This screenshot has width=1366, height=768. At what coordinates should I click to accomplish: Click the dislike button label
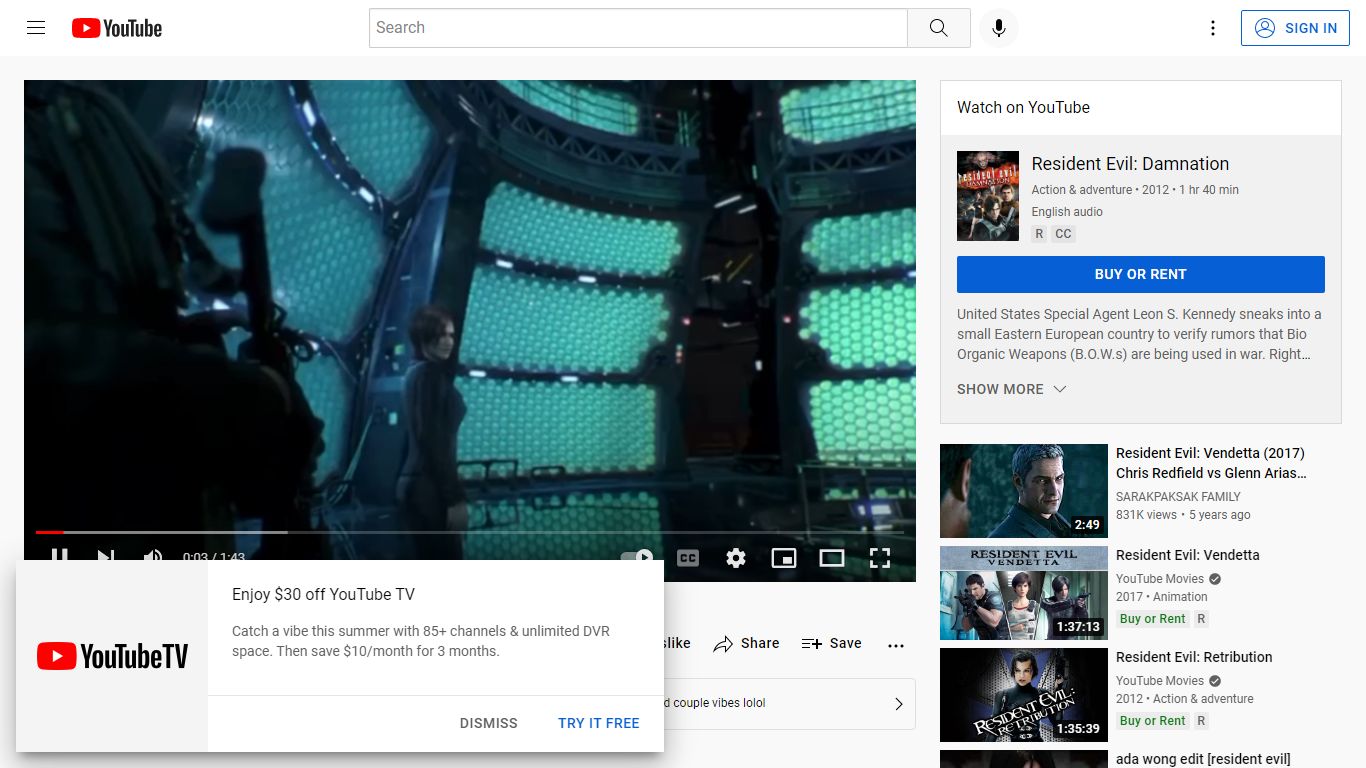click(x=676, y=644)
